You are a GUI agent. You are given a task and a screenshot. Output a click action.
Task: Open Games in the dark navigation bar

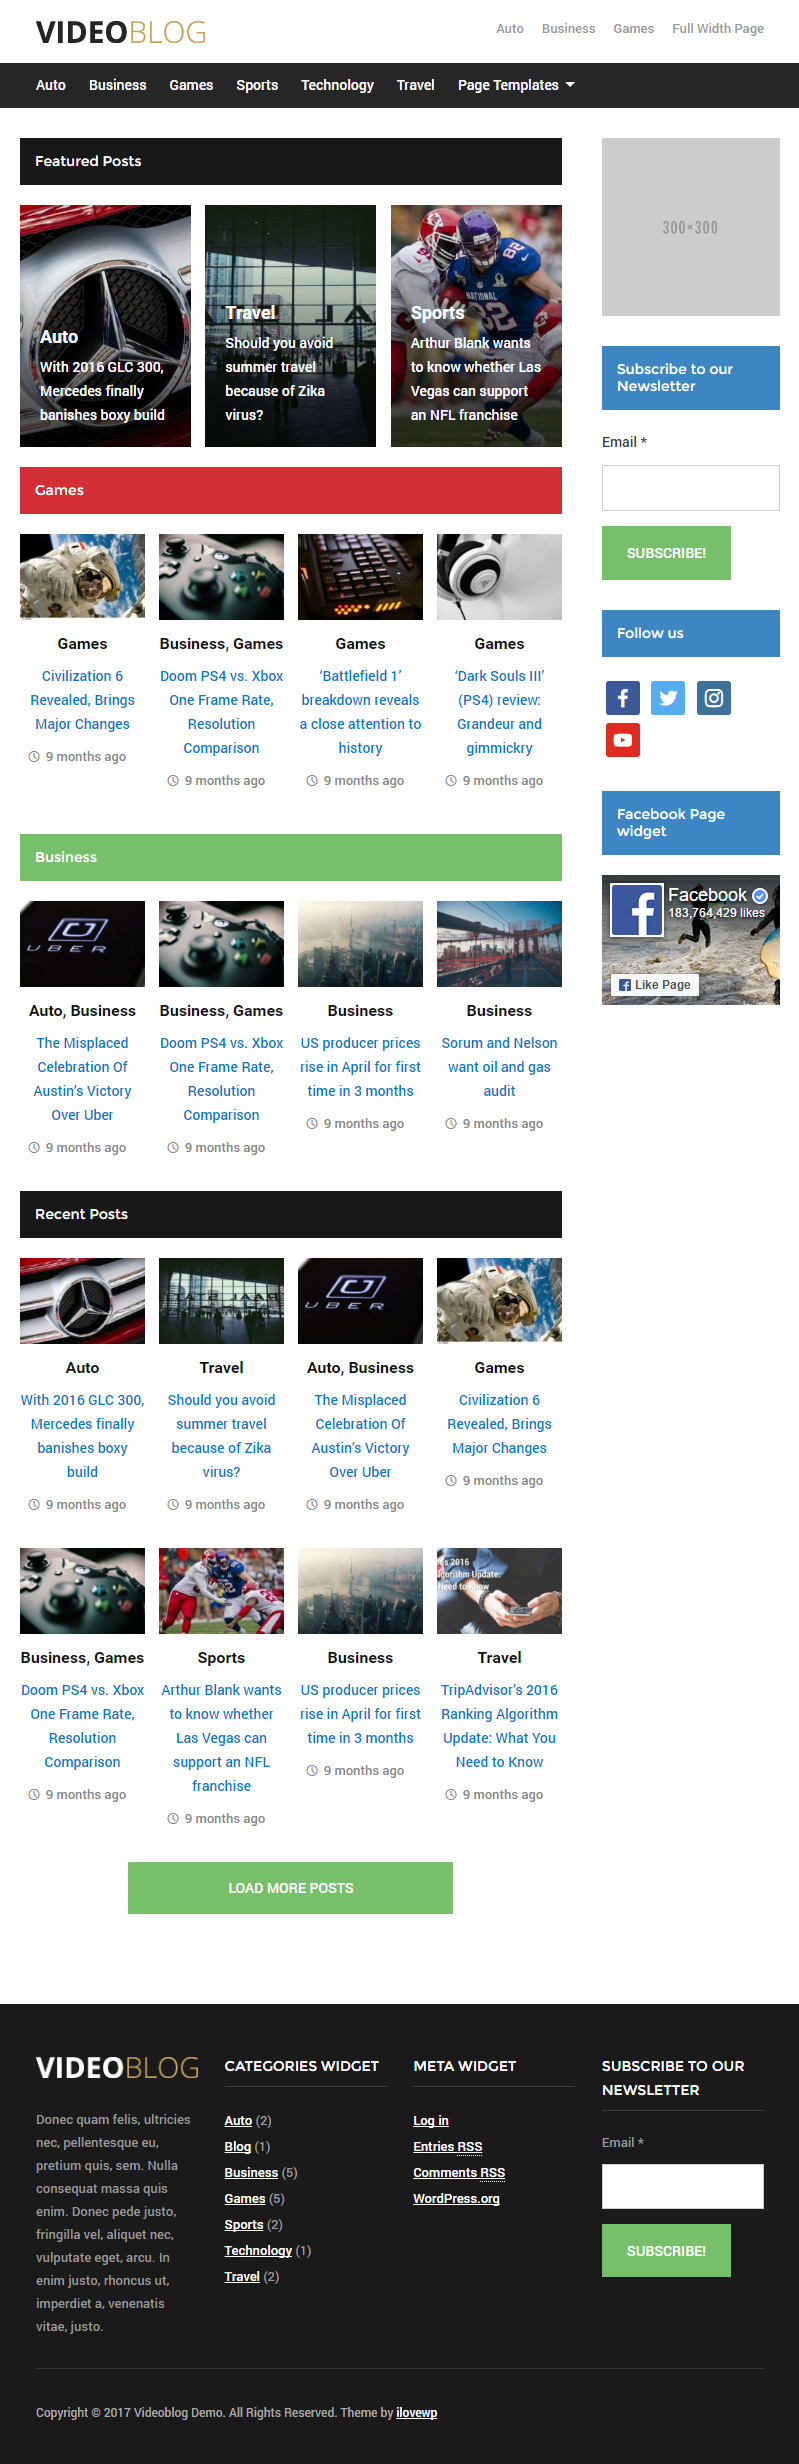tap(191, 85)
